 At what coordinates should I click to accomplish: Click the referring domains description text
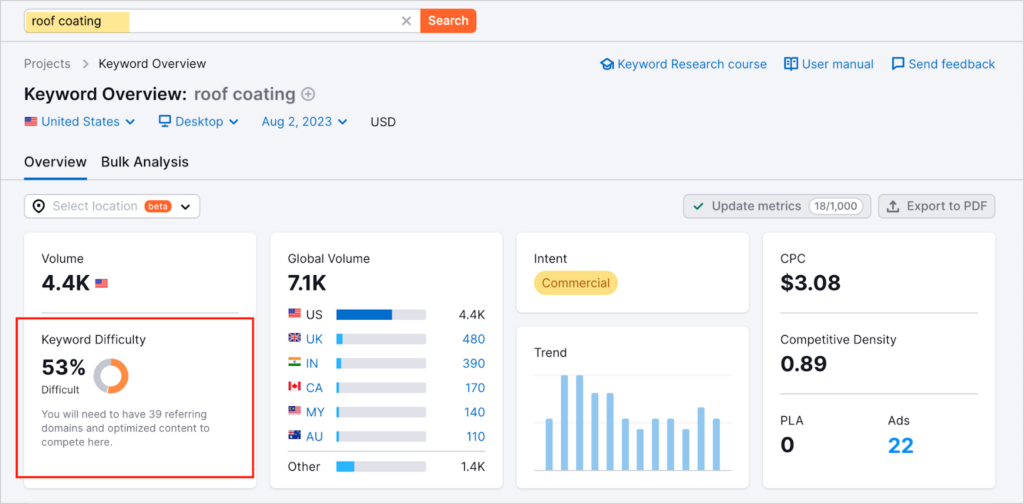125,428
